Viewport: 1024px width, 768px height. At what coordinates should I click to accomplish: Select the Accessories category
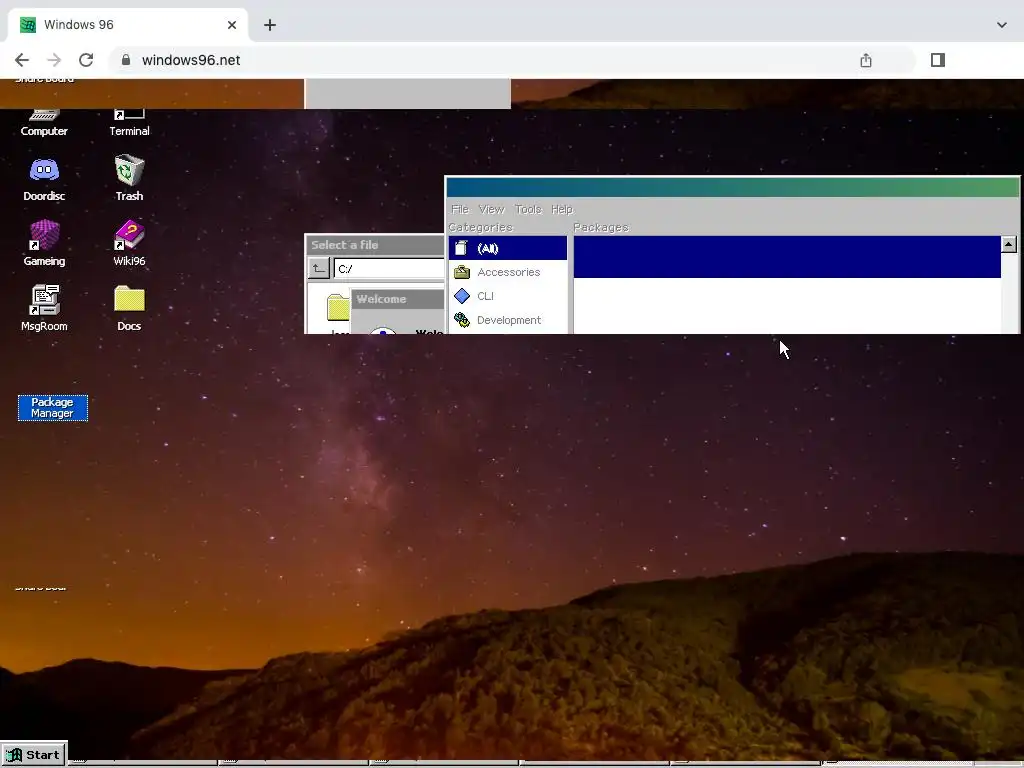tap(507, 272)
